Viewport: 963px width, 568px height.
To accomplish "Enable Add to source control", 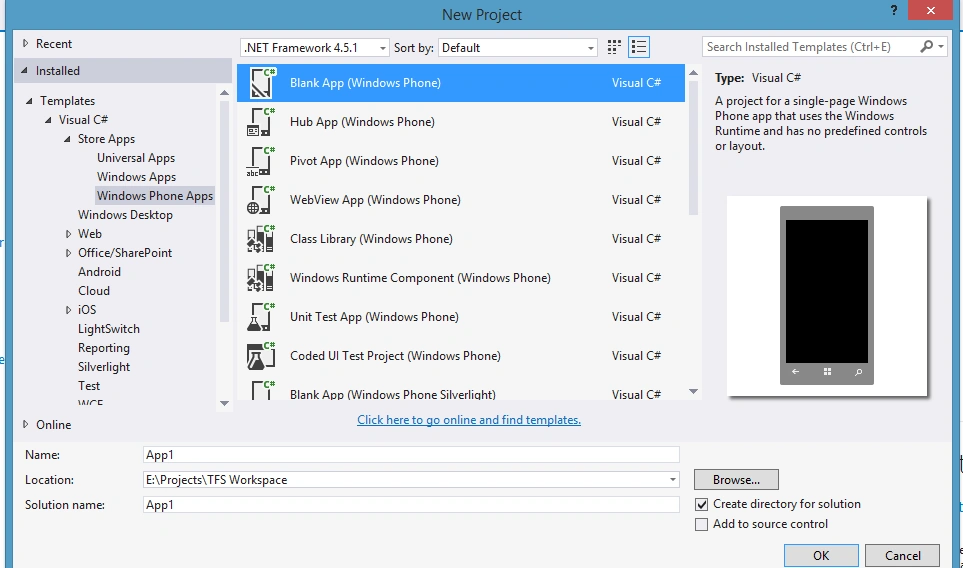I will tap(701, 524).
